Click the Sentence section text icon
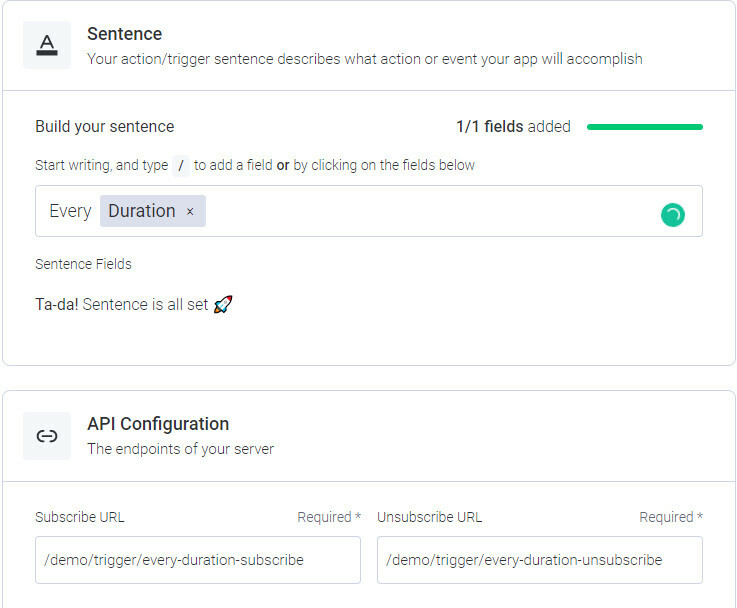Viewport: 737px width, 608px height. click(47, 45)
